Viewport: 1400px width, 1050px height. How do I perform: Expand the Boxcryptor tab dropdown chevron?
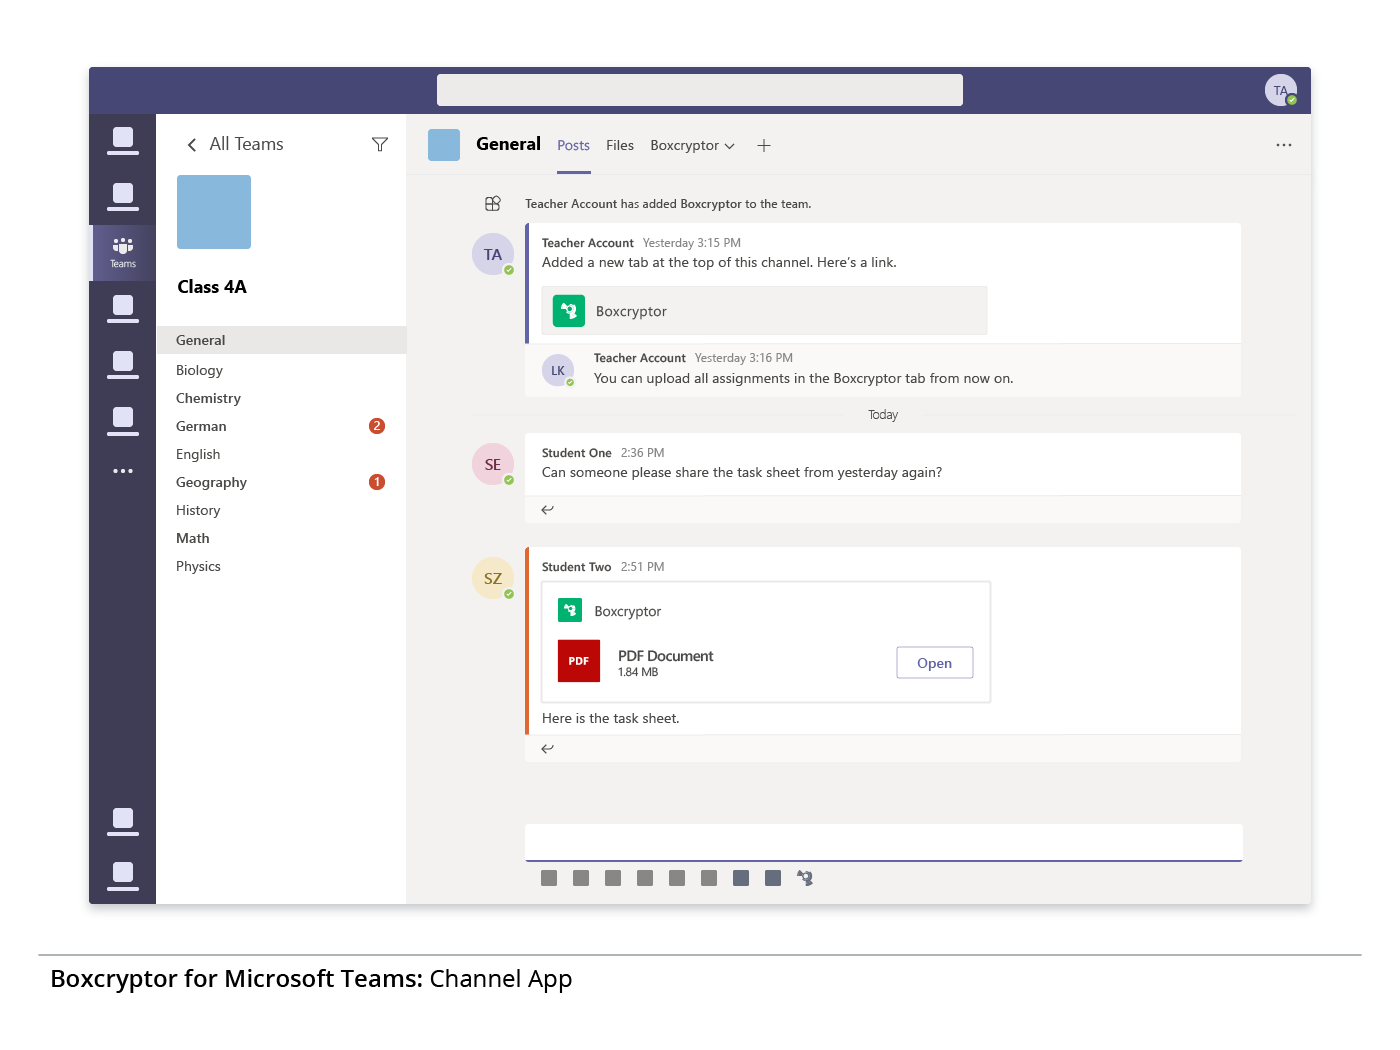click(x=730, y=146)
